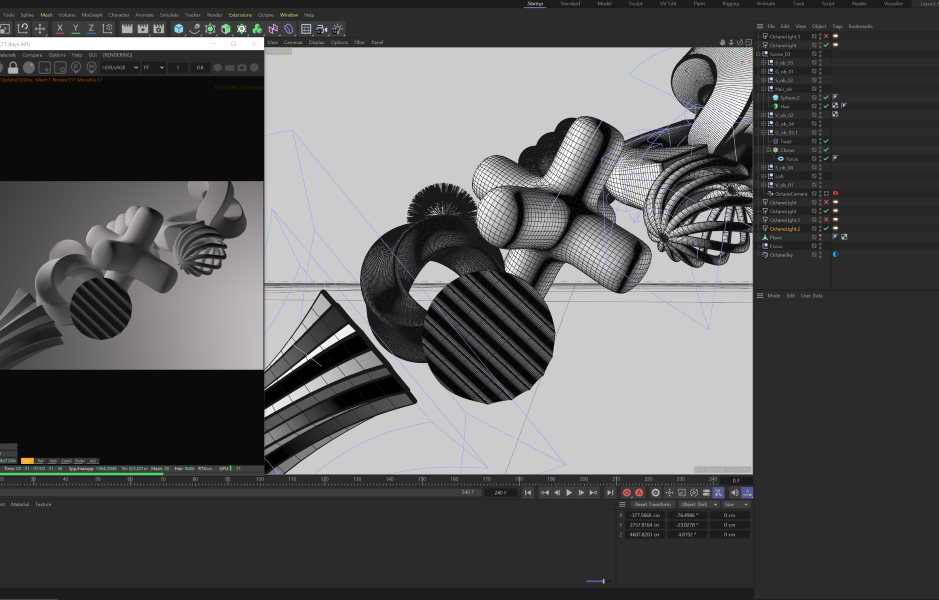The height and width of the screenshot is (600, 939).
Task: Select the Move tool in top toolbar
Action: (40, 28)
